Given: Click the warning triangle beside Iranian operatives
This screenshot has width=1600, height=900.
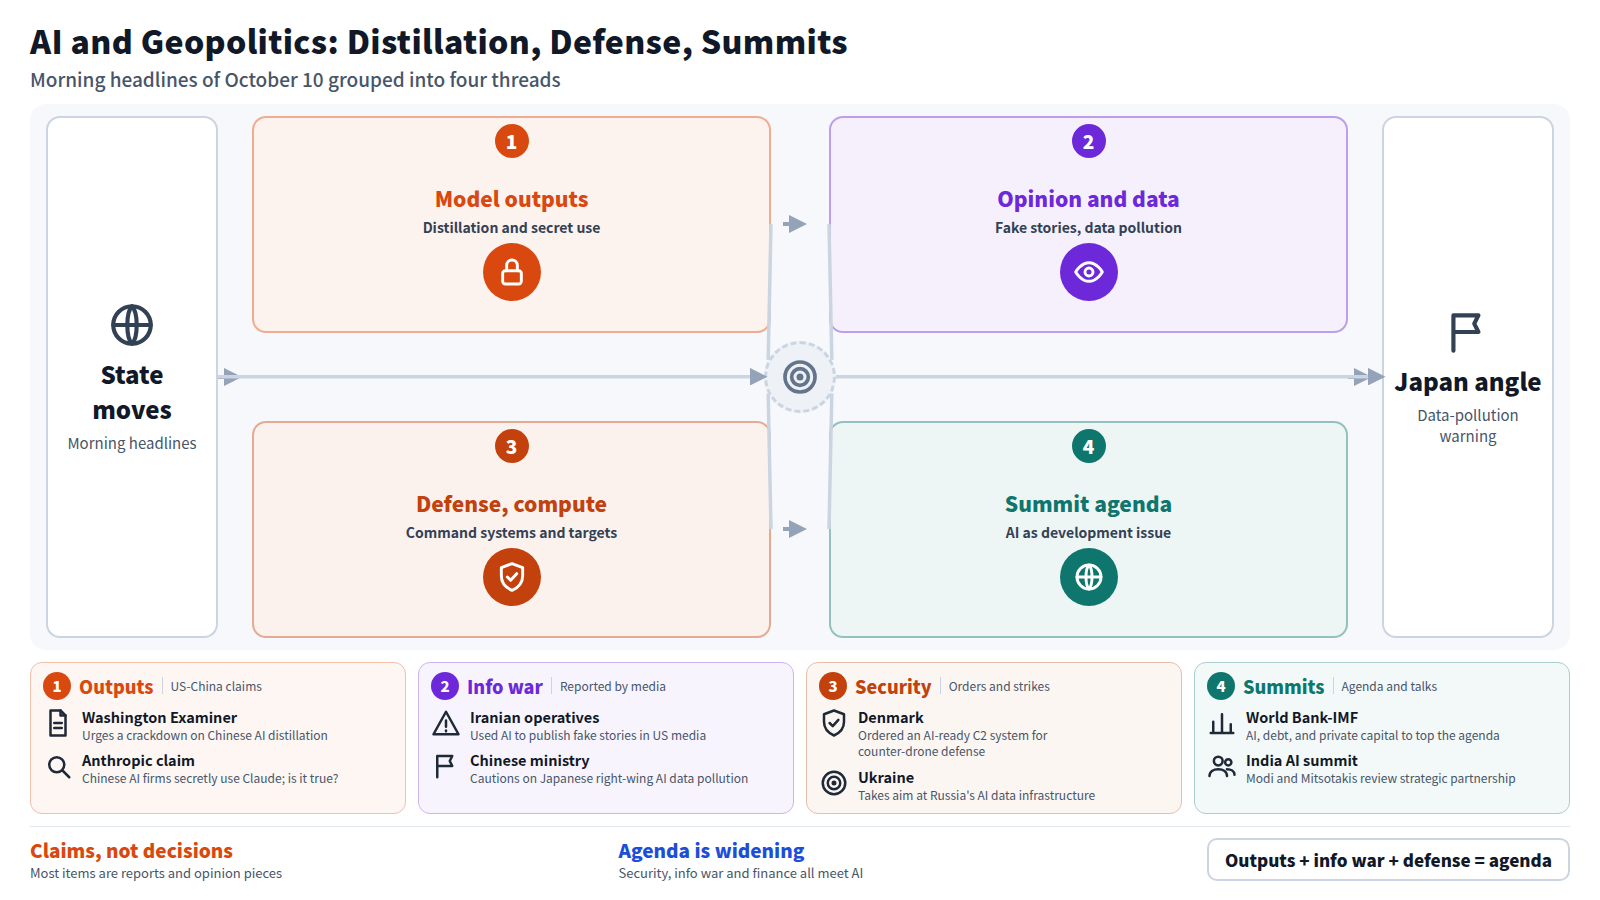Looking at the screenshot, I should pos(446,723).
